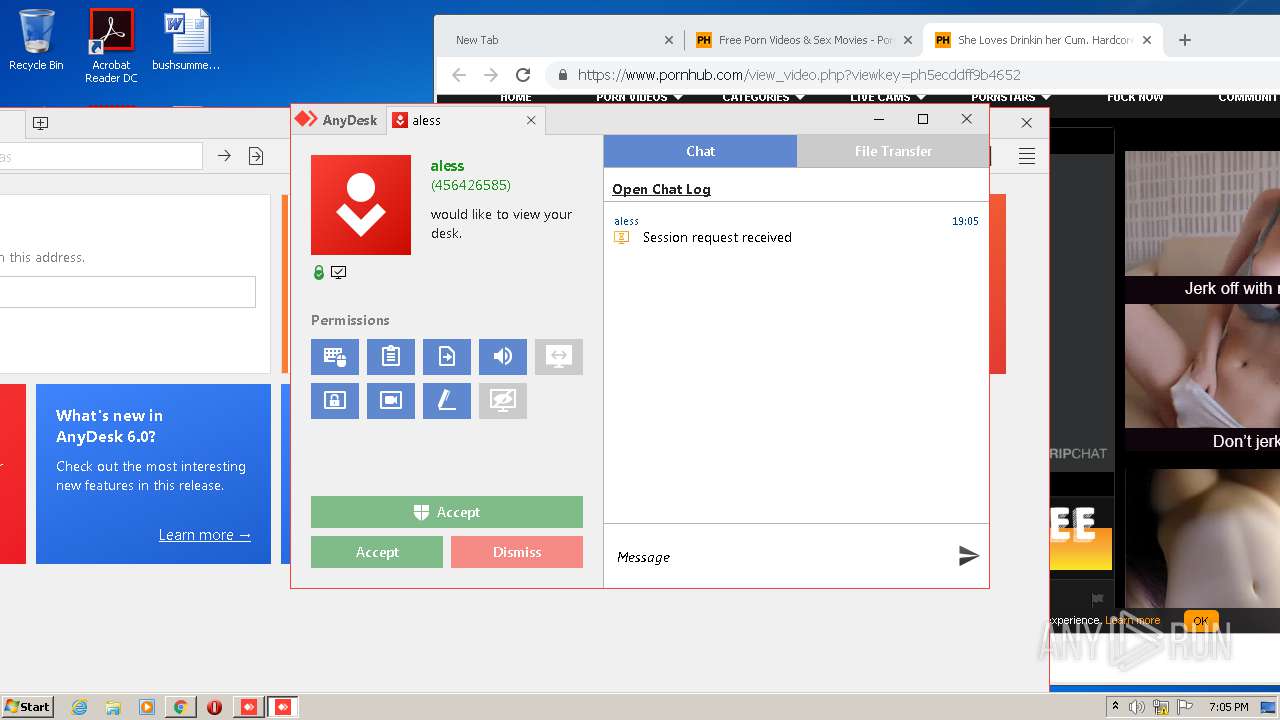
Task: Toggle keyboard and mouse control permission
Action: (x=335, y=357)
